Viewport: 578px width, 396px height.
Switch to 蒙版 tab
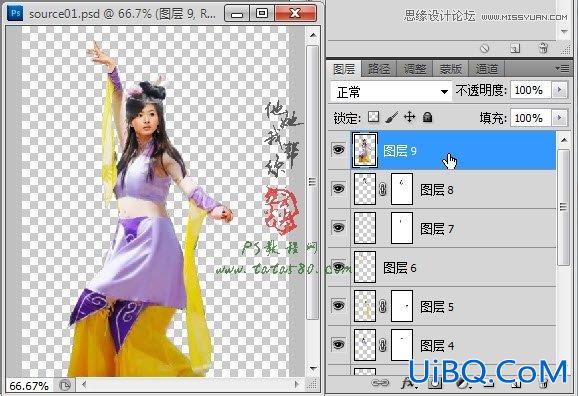(x=450, y=69)
